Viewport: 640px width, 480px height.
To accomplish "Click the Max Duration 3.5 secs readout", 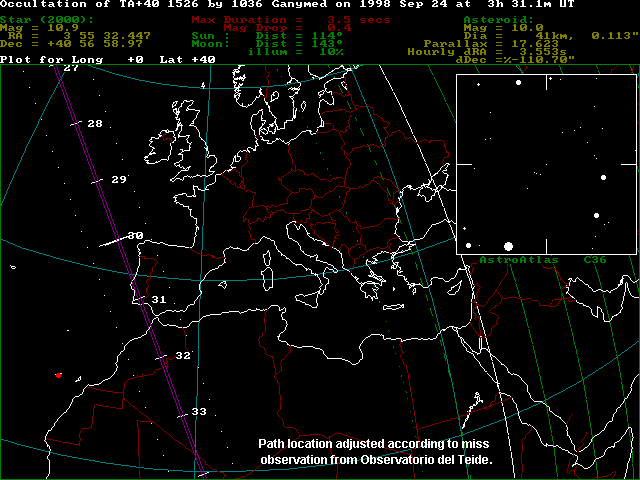I will click(x=277, y=19).
